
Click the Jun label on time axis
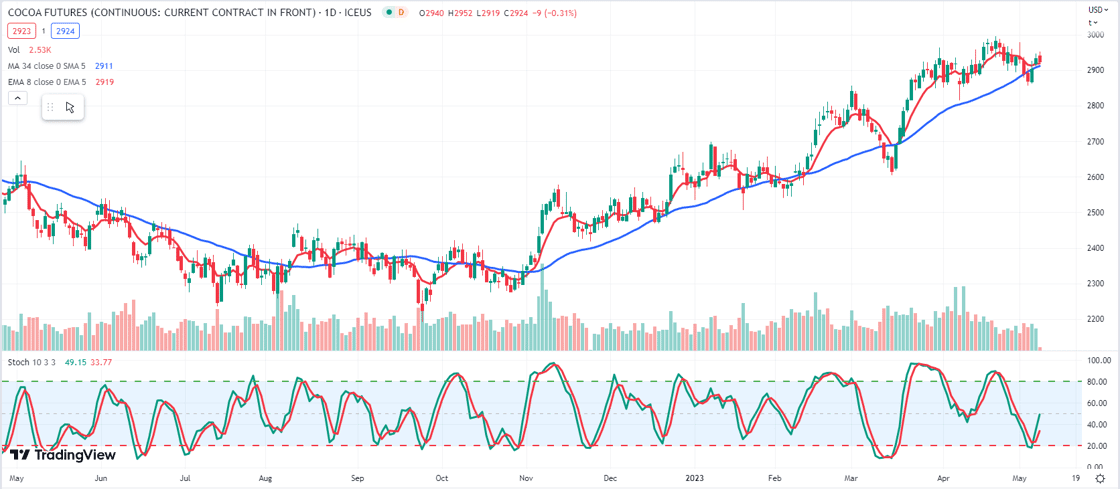(x=101, y=478)
